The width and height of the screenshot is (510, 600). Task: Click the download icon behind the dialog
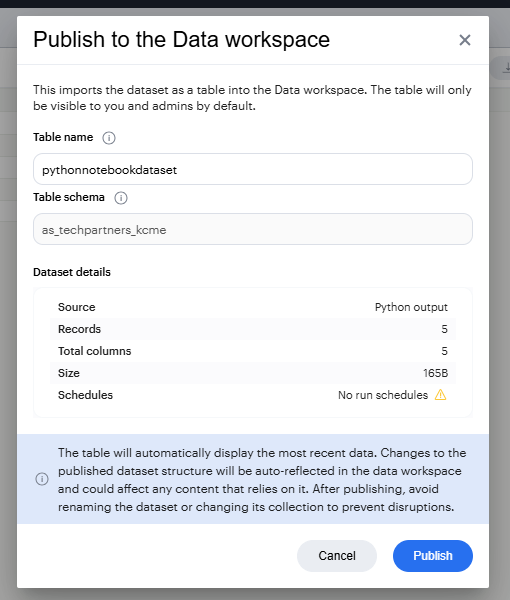[506, 67]
